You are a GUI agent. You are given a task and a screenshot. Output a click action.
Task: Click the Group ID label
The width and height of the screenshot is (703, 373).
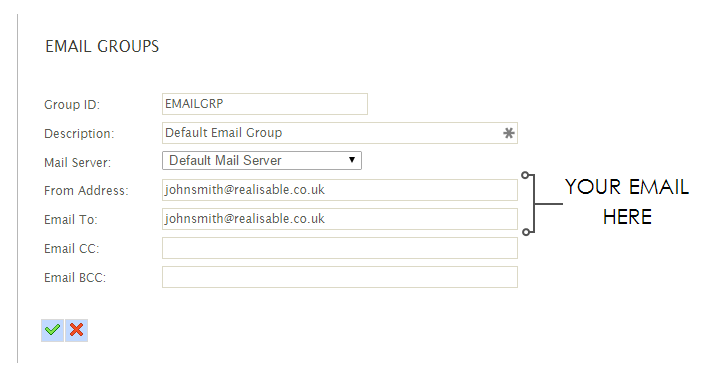(72, 105)
